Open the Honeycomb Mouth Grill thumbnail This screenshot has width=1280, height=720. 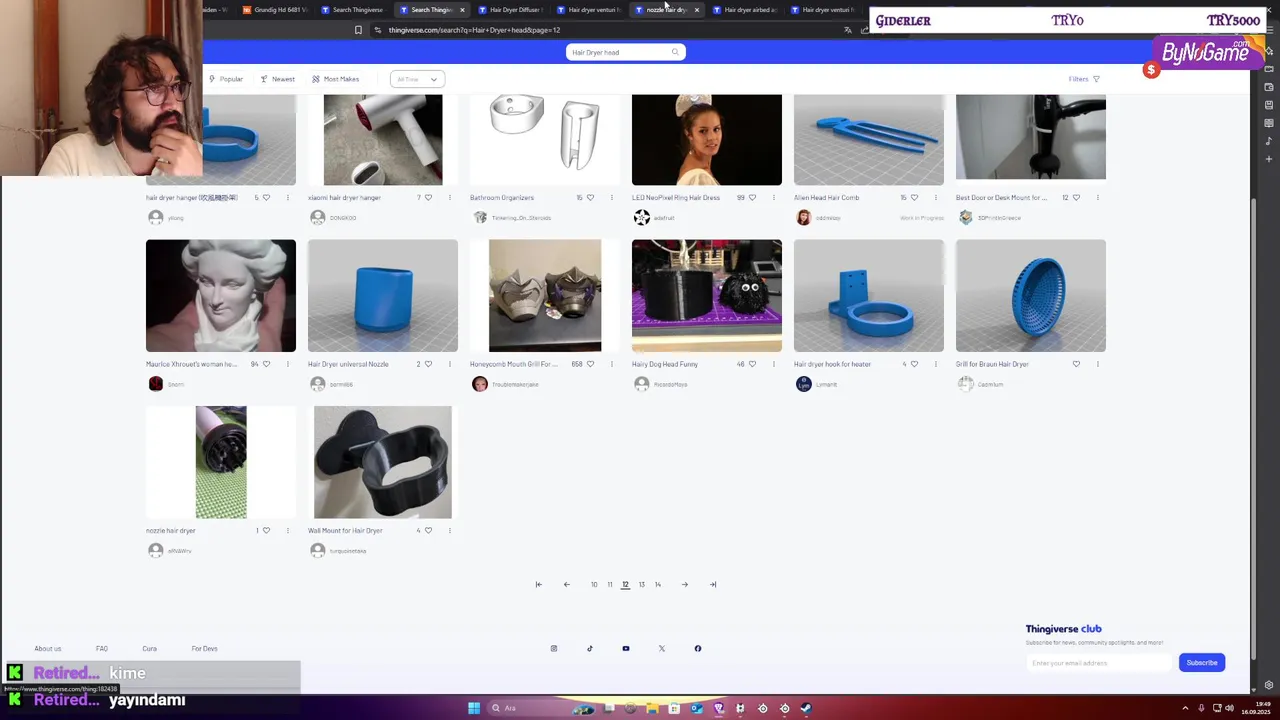[x=545, y=296]
